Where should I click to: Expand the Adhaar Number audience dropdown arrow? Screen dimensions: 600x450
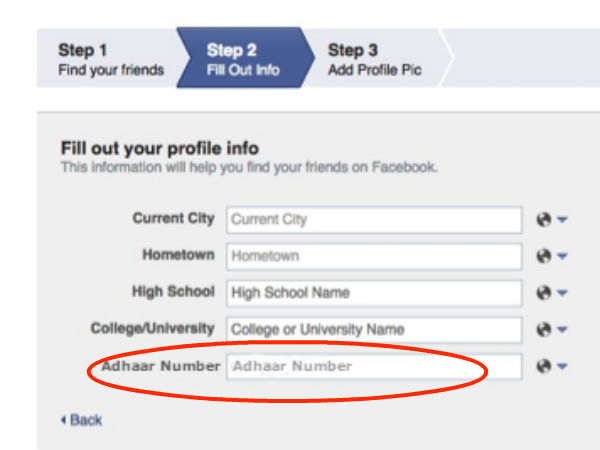pos(562,367)
